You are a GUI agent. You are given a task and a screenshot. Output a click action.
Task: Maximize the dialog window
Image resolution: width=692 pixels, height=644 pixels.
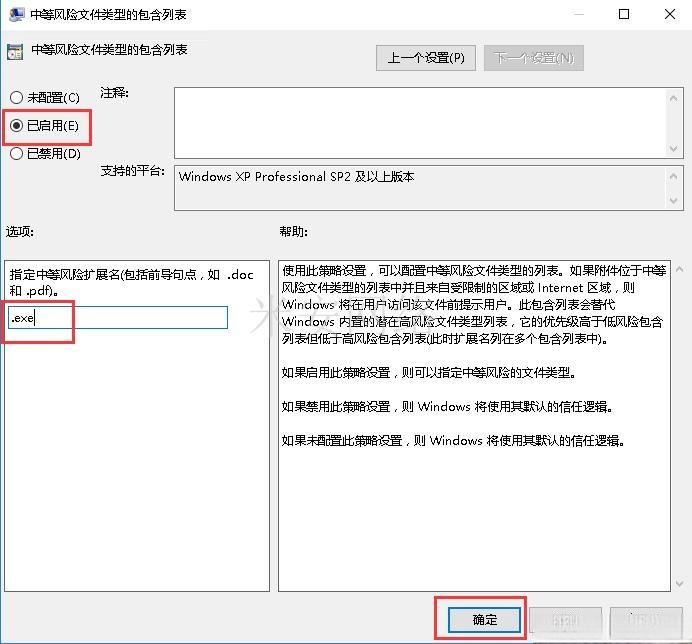pyautogui.click(x=624, y=14)
